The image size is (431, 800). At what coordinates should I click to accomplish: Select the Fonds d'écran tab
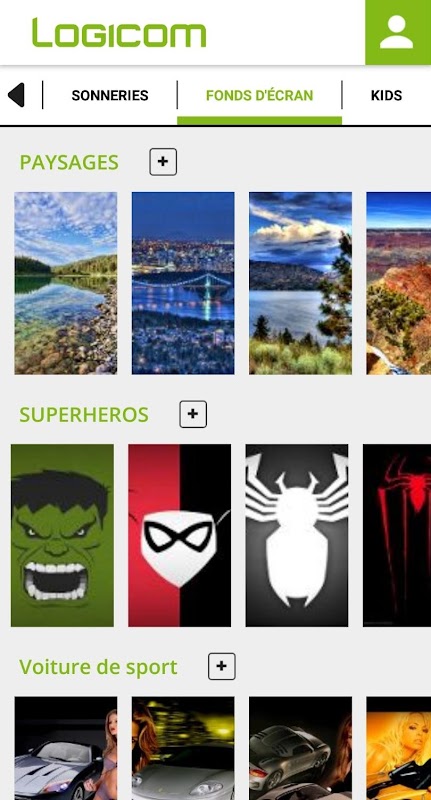point(260,95)
